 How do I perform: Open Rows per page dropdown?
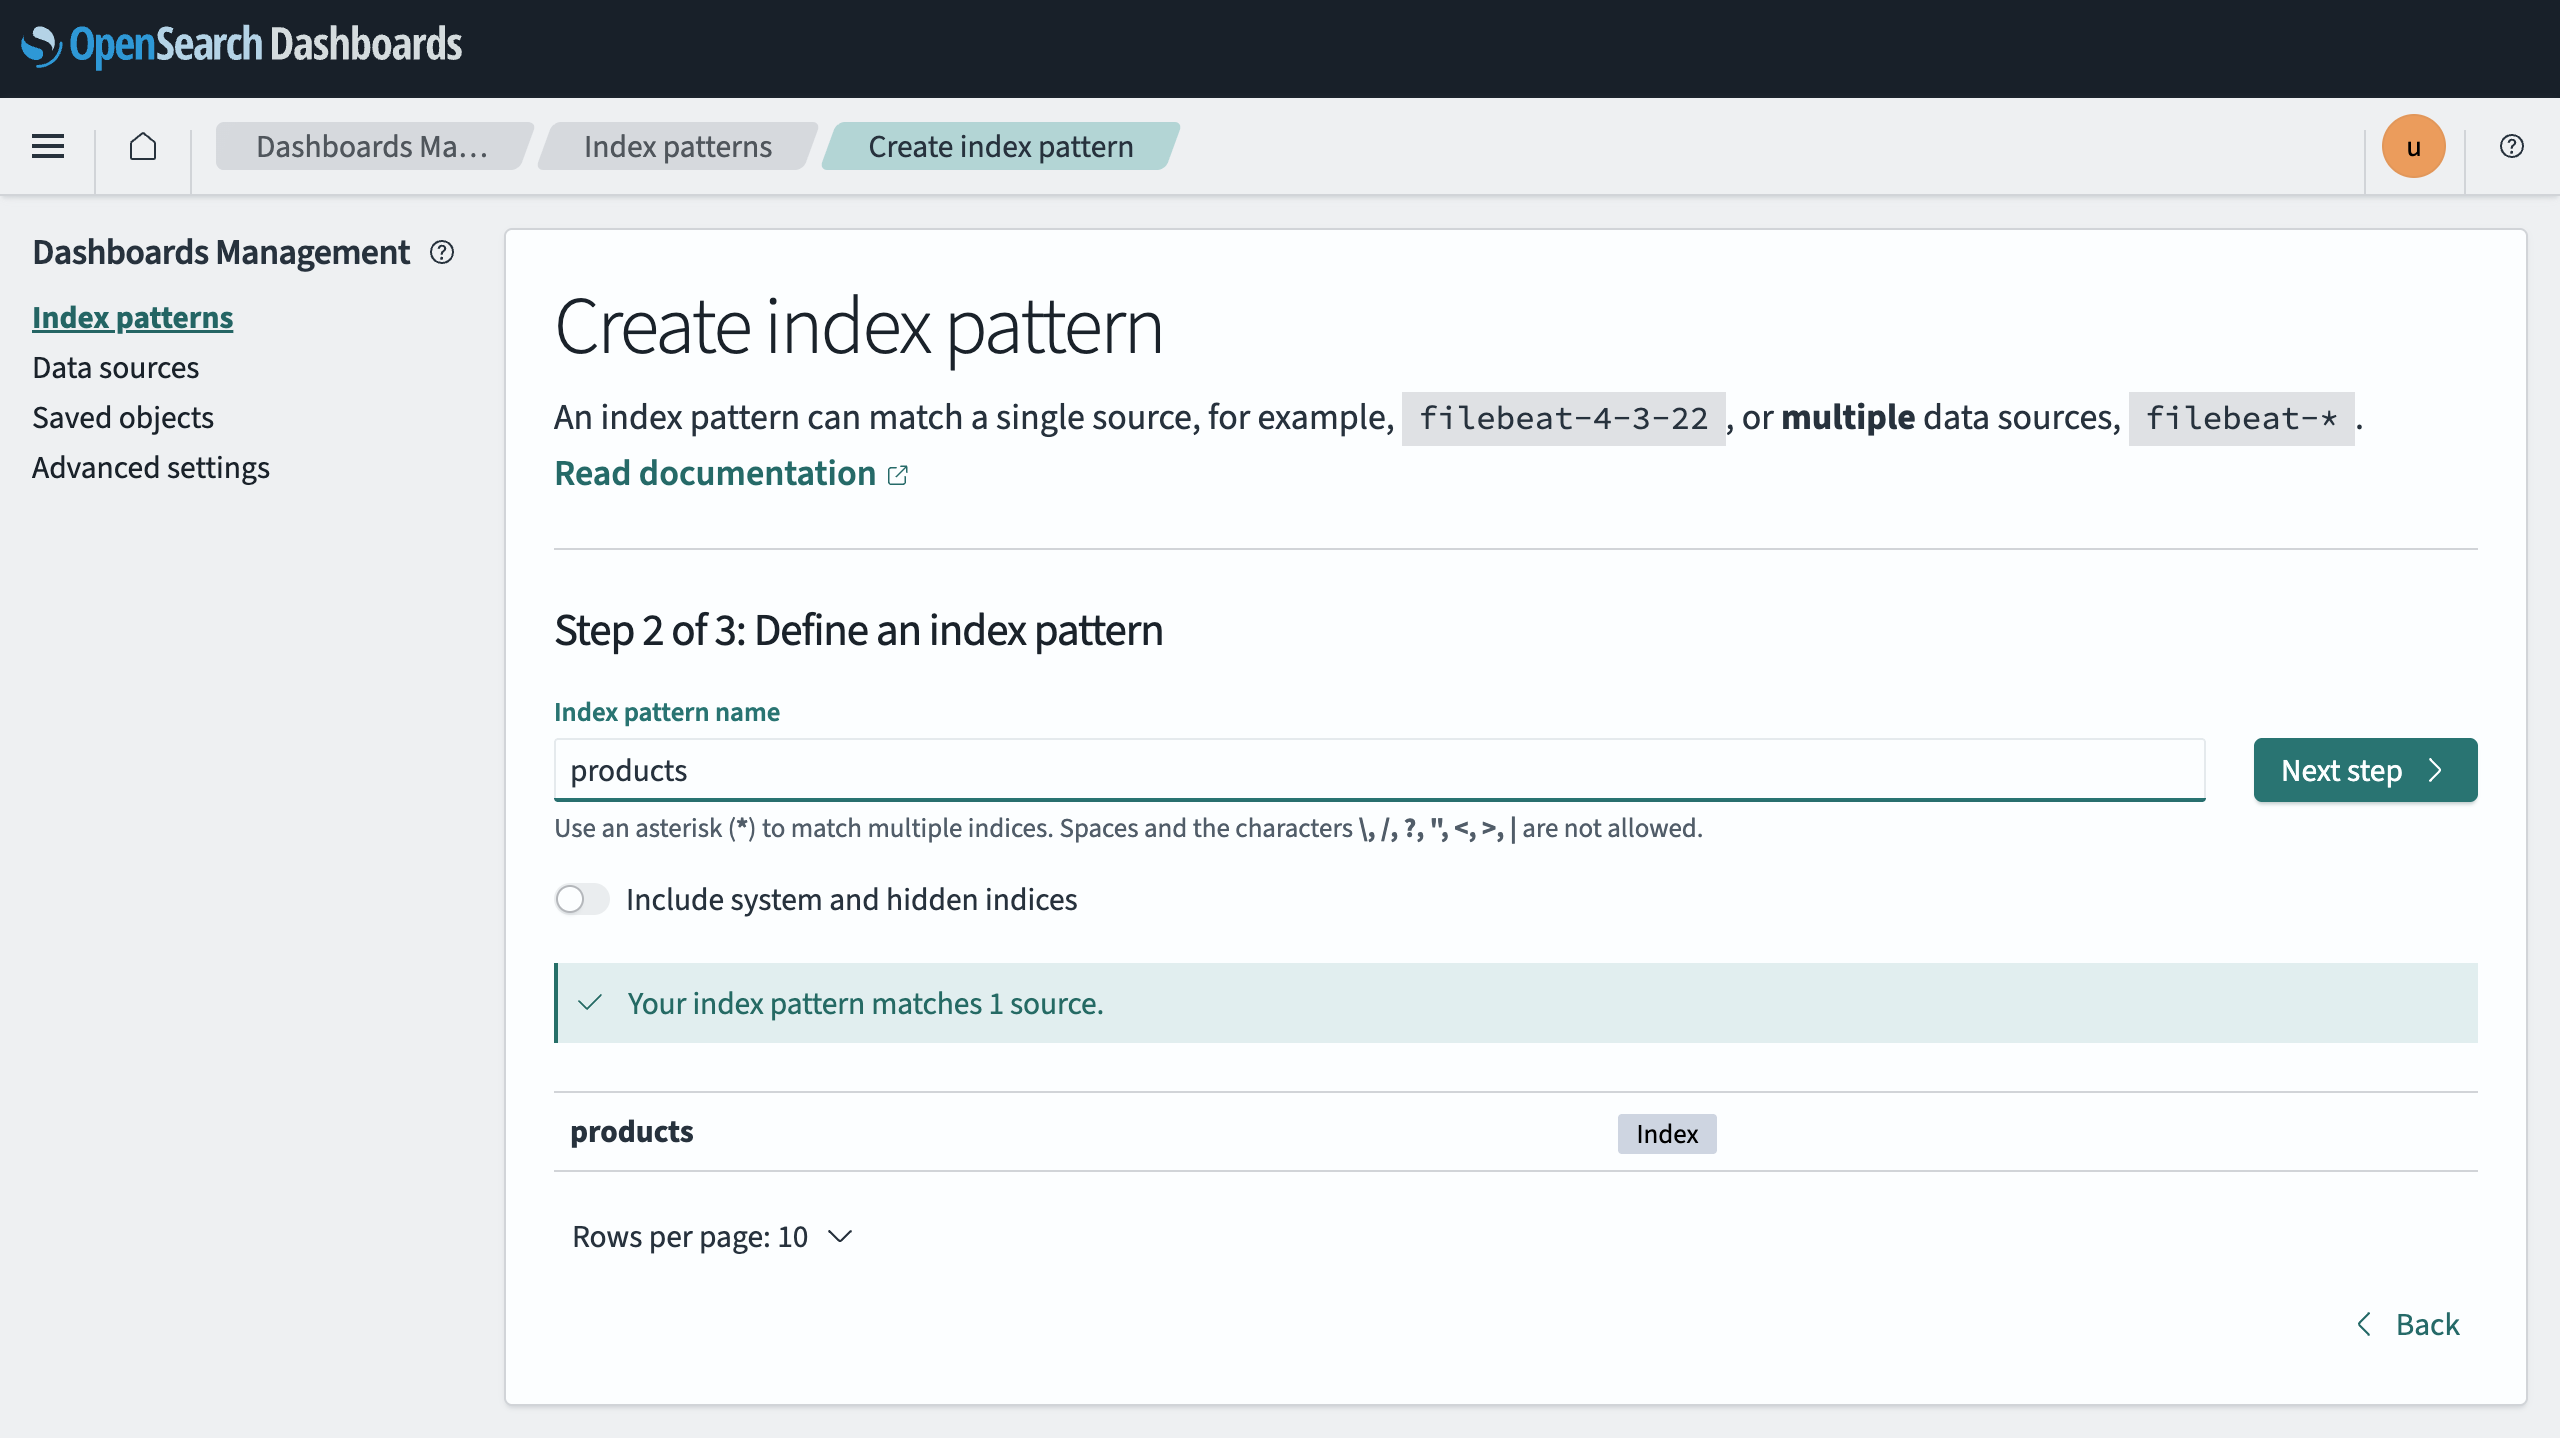pos(712,1237)
